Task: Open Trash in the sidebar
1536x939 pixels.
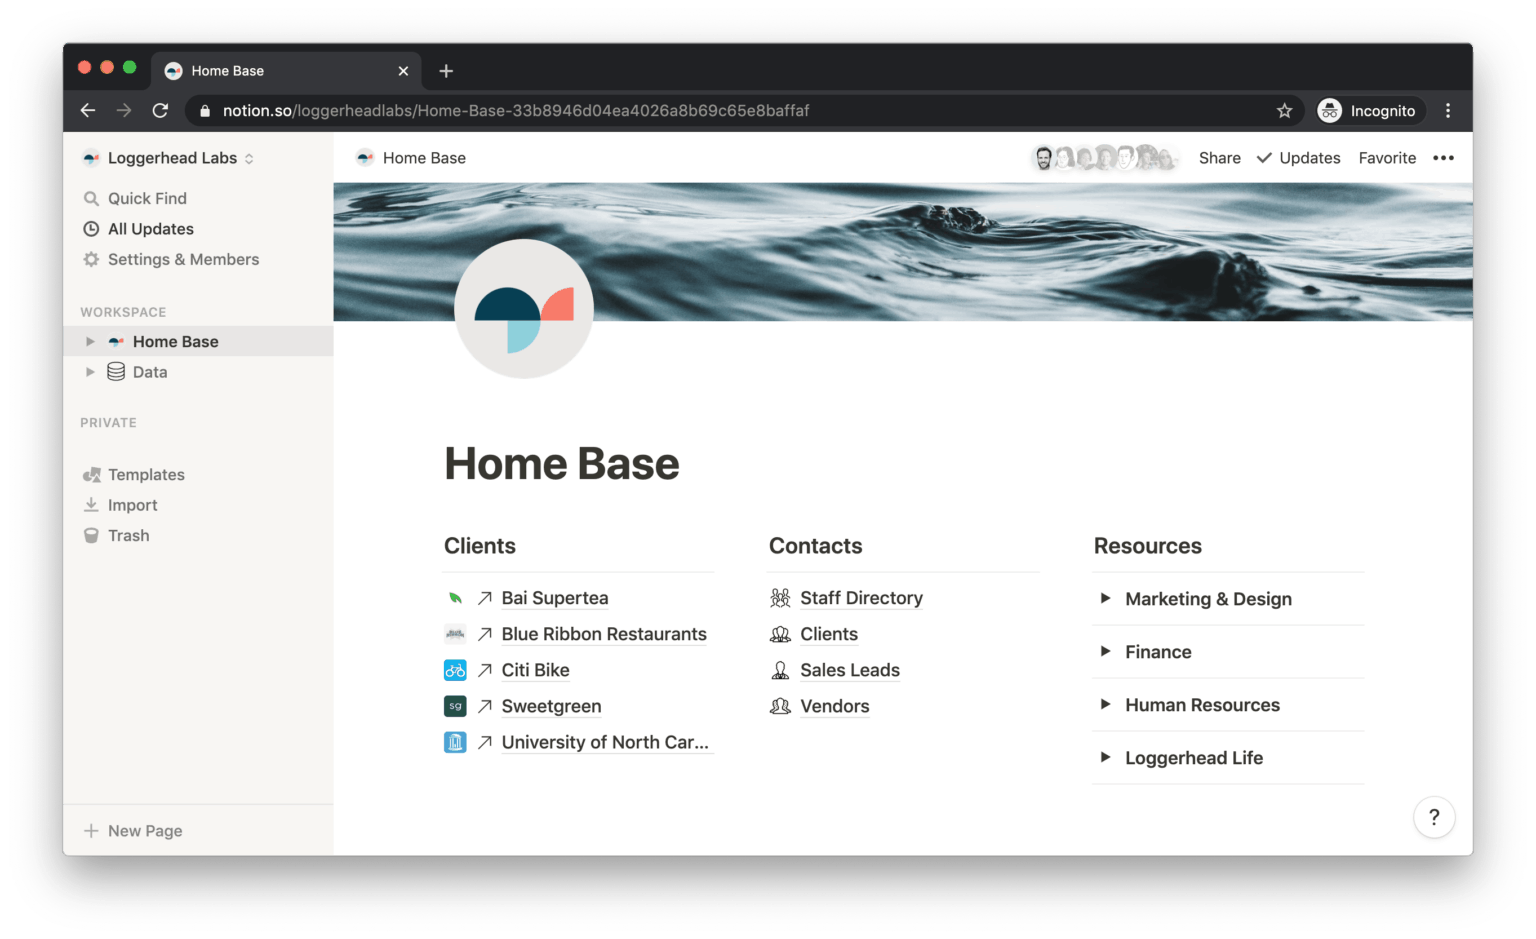Action: [x=128, y=536]
